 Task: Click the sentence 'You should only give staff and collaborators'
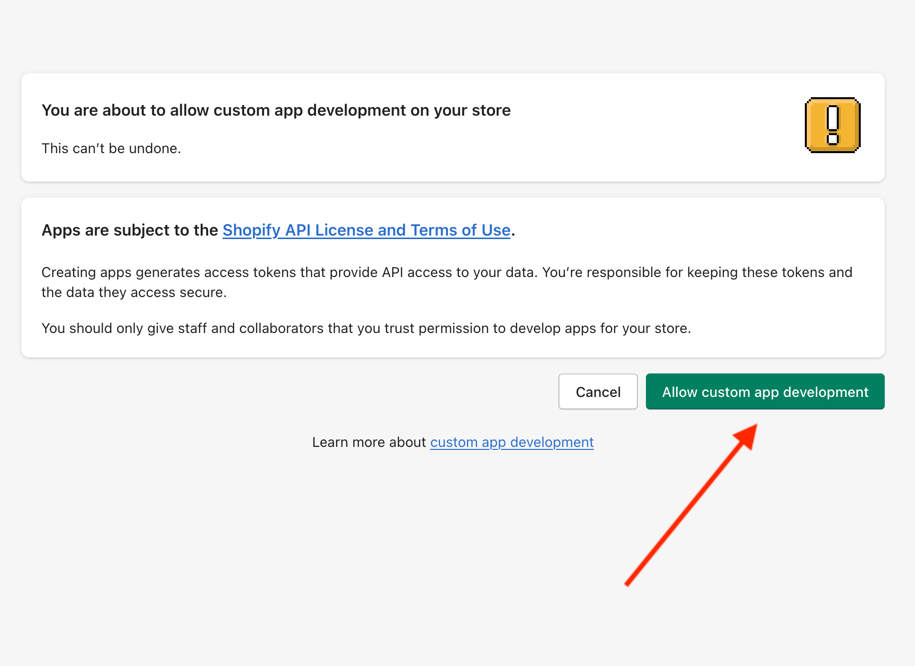click(x=366, y=328)
